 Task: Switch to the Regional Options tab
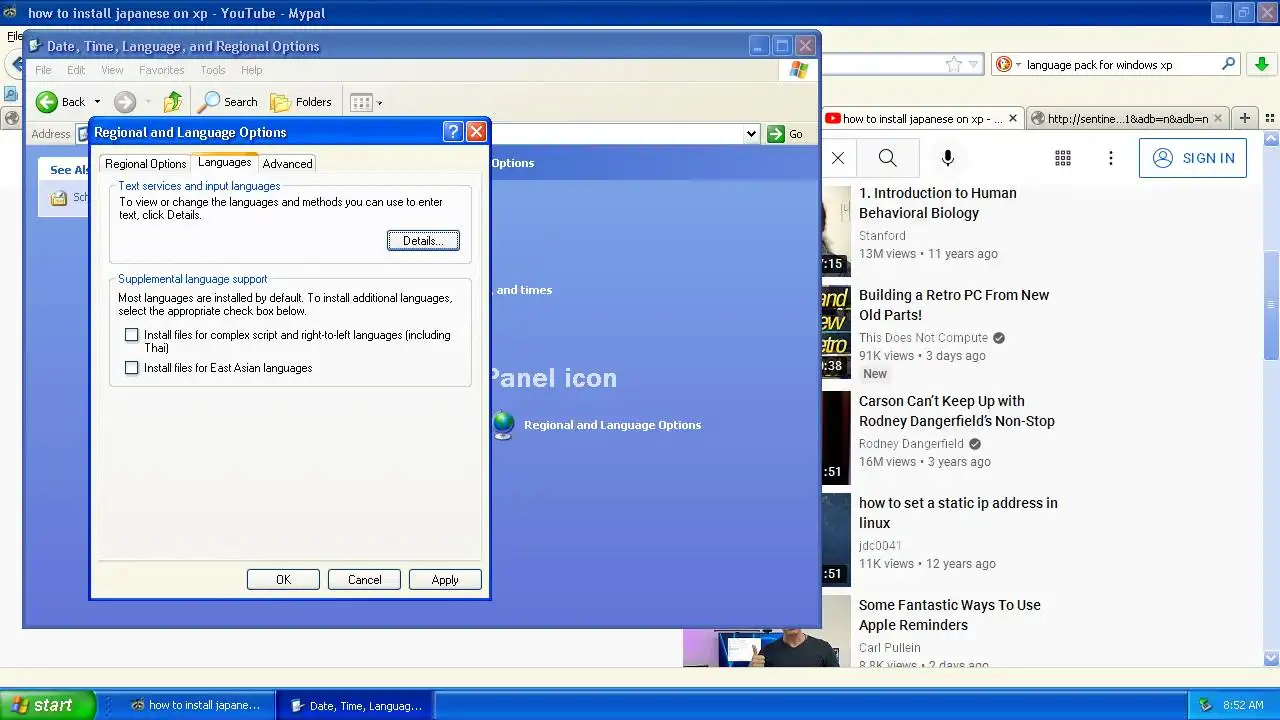click(146, 164)
